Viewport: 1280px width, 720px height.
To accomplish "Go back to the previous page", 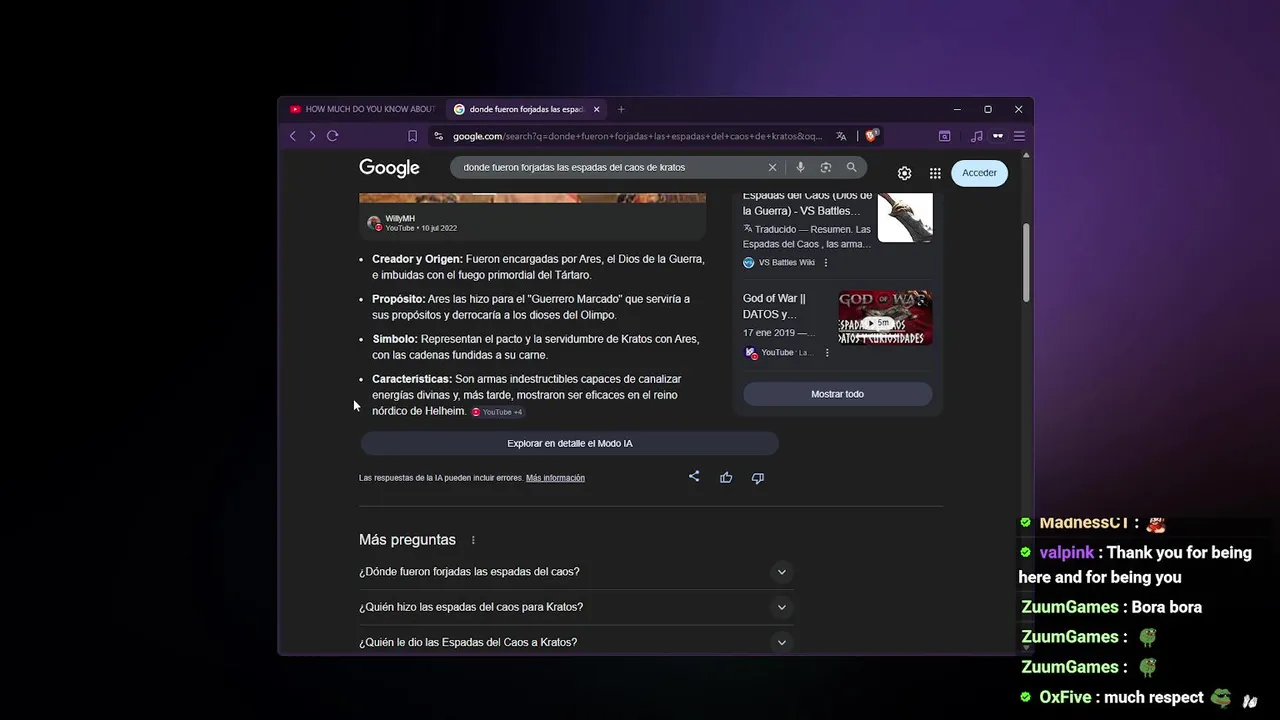I will coord(293,136).
